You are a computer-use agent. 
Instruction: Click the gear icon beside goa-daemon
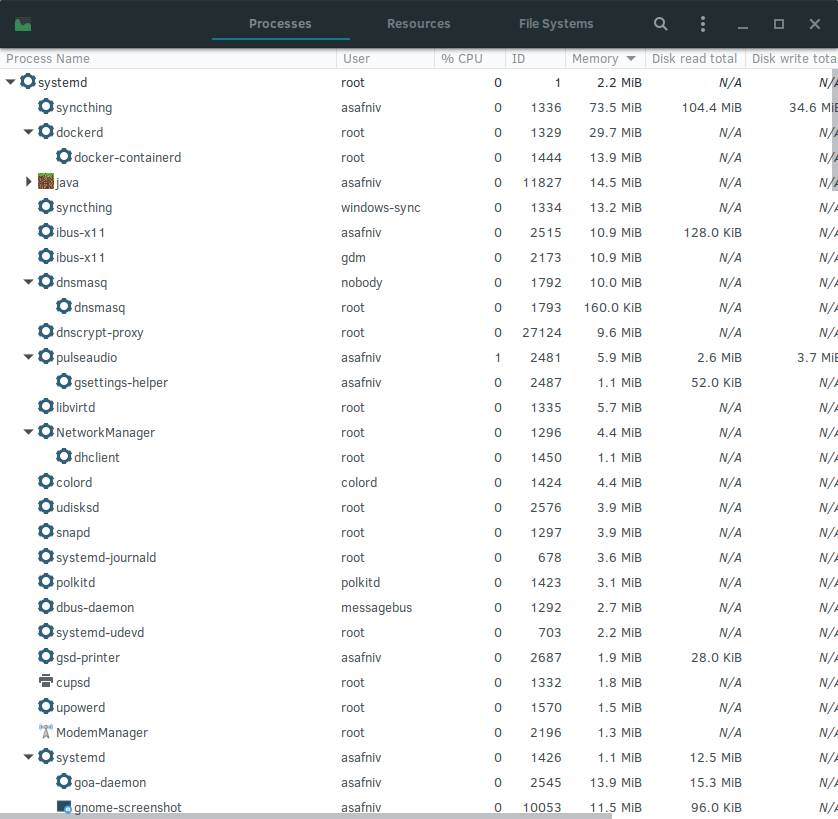point(64,782)
